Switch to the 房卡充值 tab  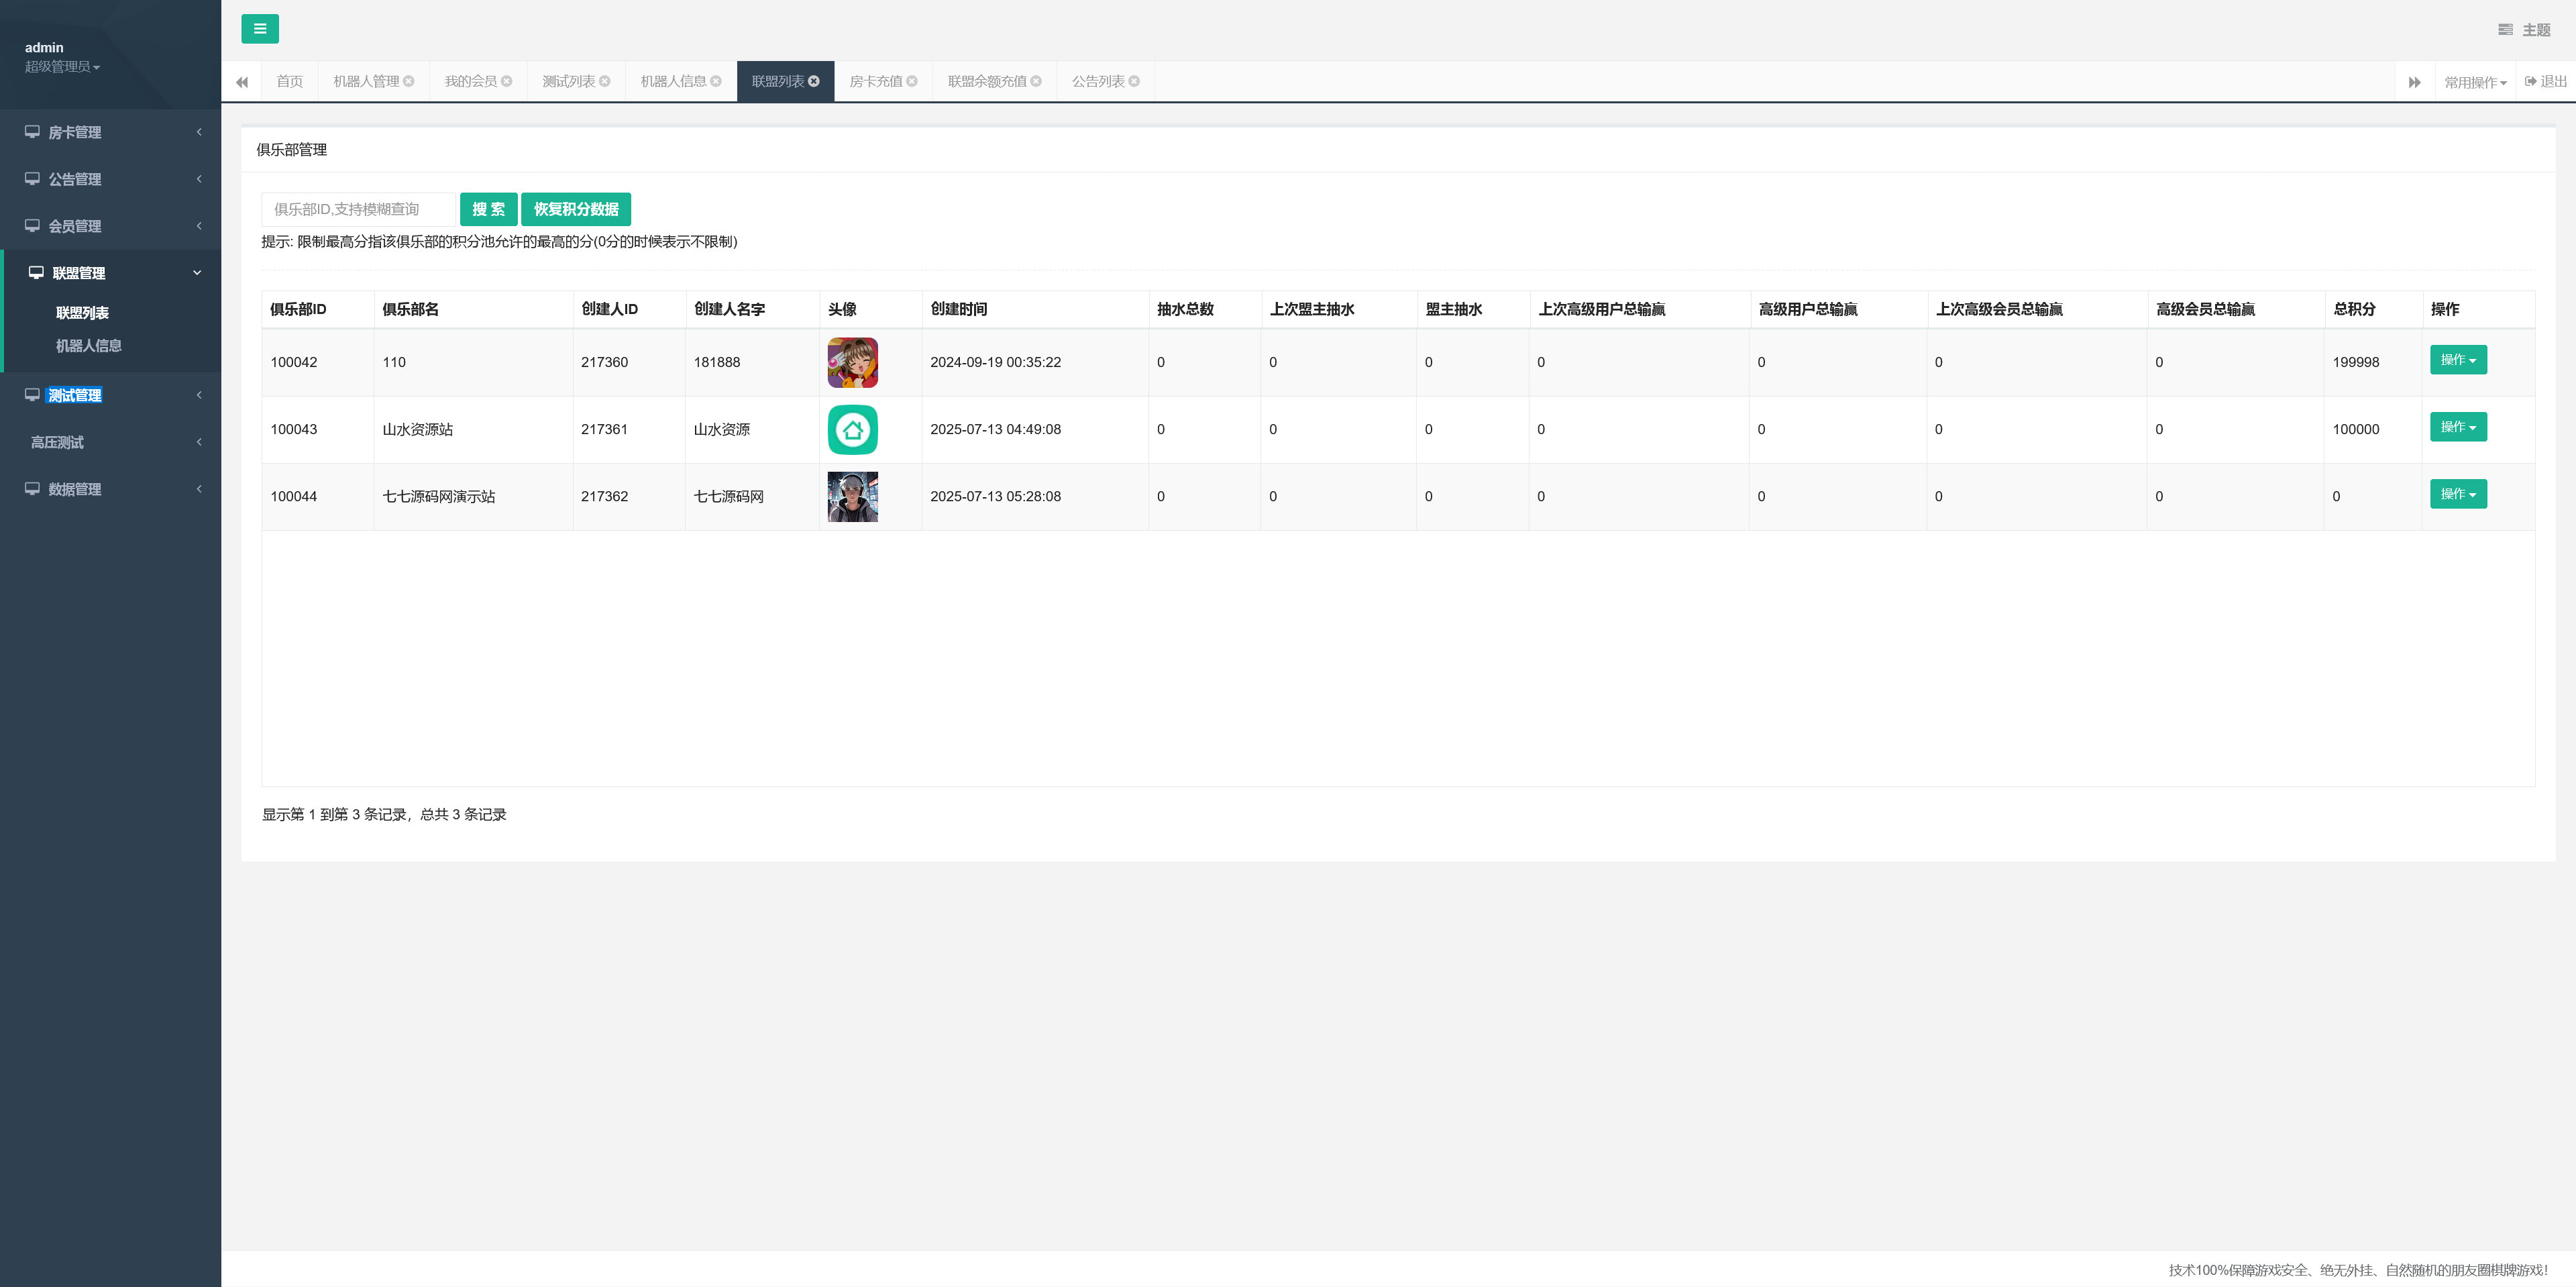click(875, 82)
